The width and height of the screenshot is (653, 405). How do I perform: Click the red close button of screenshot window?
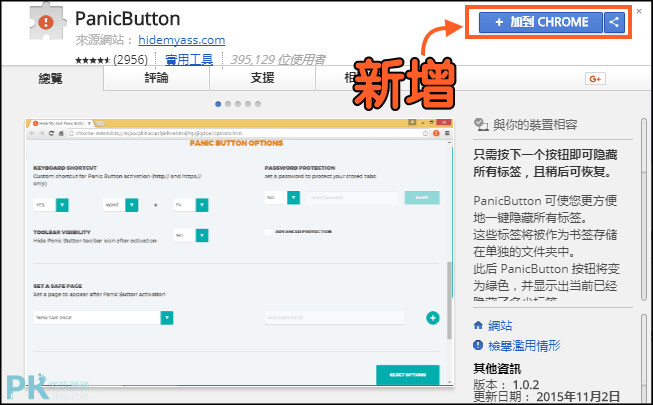(x=444, y=122)
